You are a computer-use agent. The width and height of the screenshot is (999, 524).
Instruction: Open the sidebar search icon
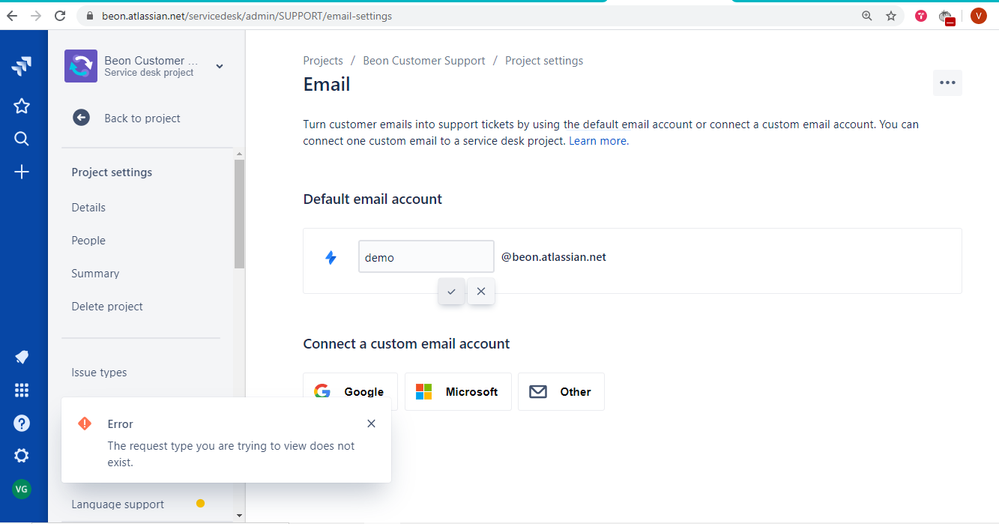pos(22,139)
